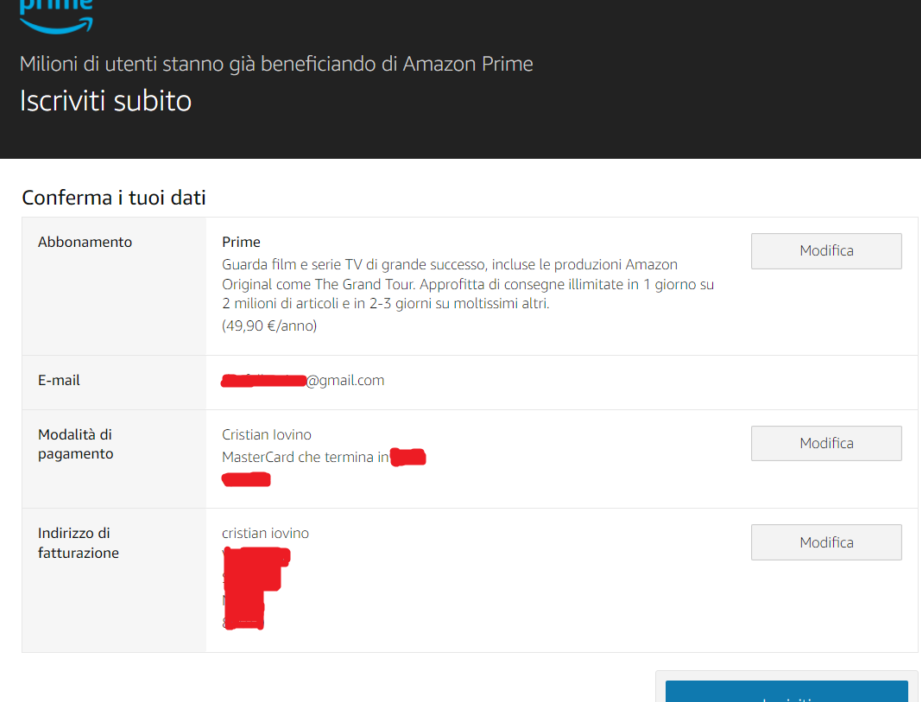Click the Prime plan description paragraph
Screen dimensions: 921x702
(468, 284)
